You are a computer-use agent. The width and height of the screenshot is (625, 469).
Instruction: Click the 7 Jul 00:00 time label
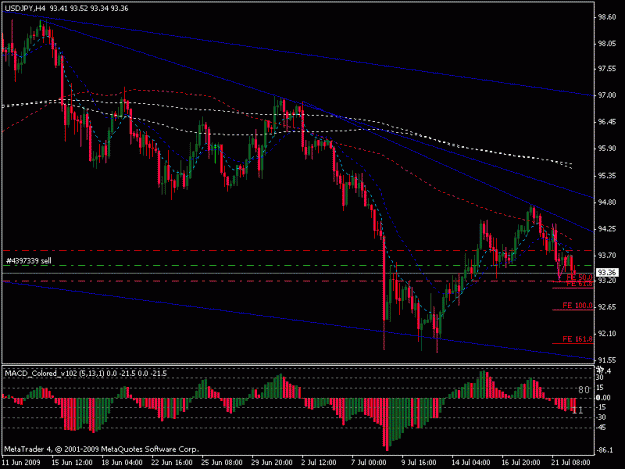[368, 463]
